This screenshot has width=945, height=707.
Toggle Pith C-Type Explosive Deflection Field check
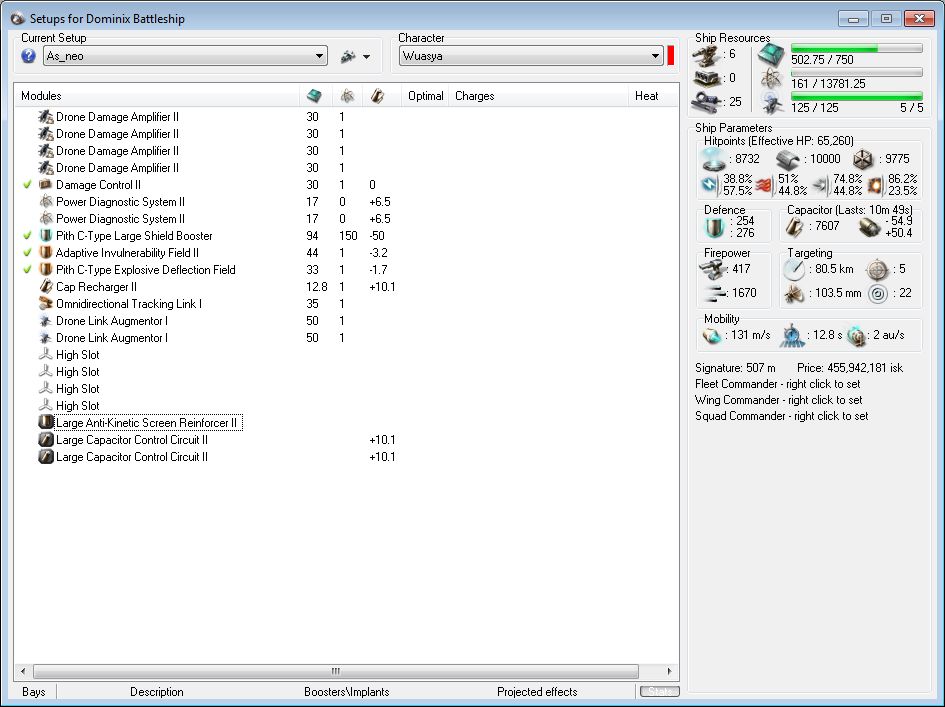27,269
